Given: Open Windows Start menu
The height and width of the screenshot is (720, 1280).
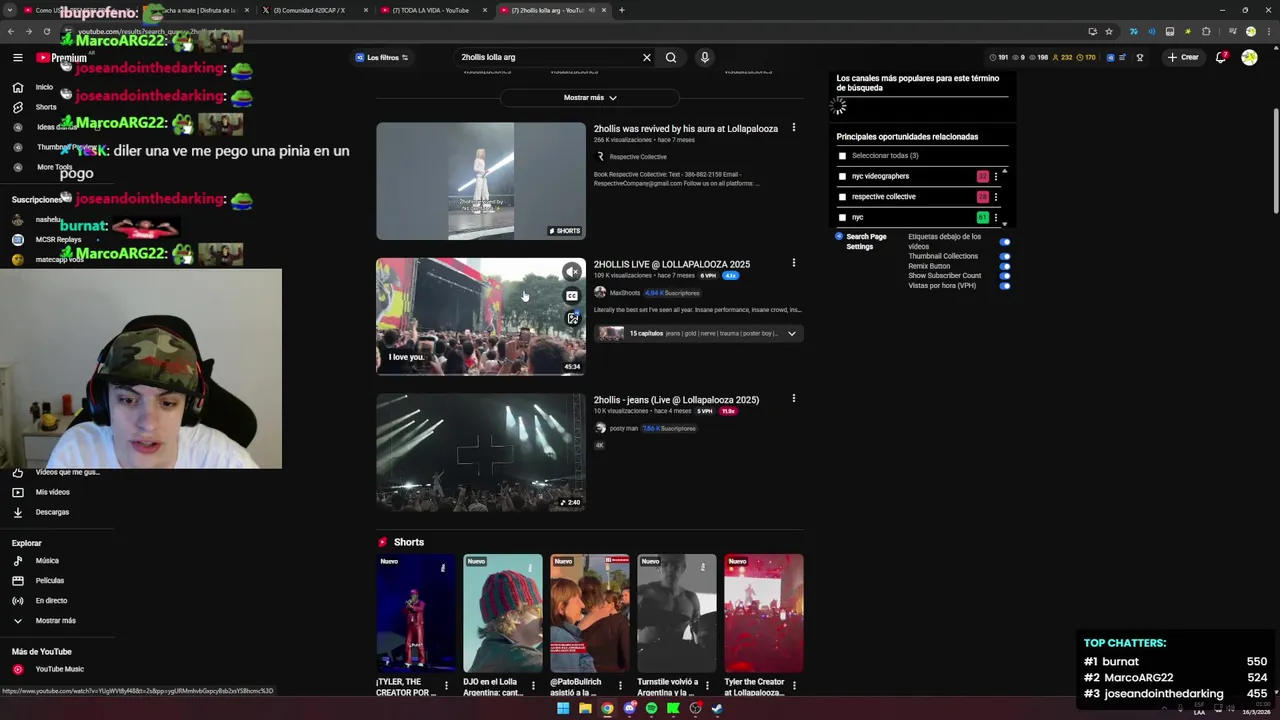Looking at the screenshot, I should (x=563, y=708).
